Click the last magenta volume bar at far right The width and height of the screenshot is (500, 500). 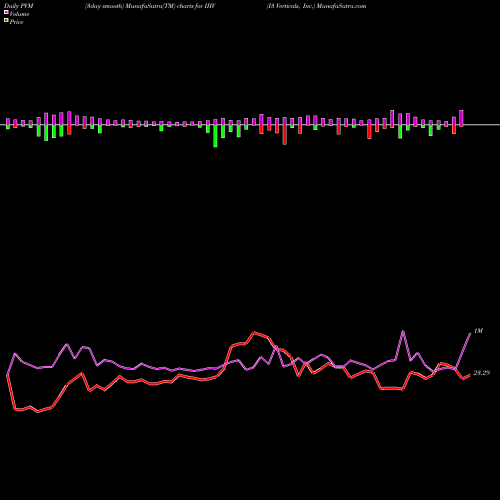coord(462,117)
